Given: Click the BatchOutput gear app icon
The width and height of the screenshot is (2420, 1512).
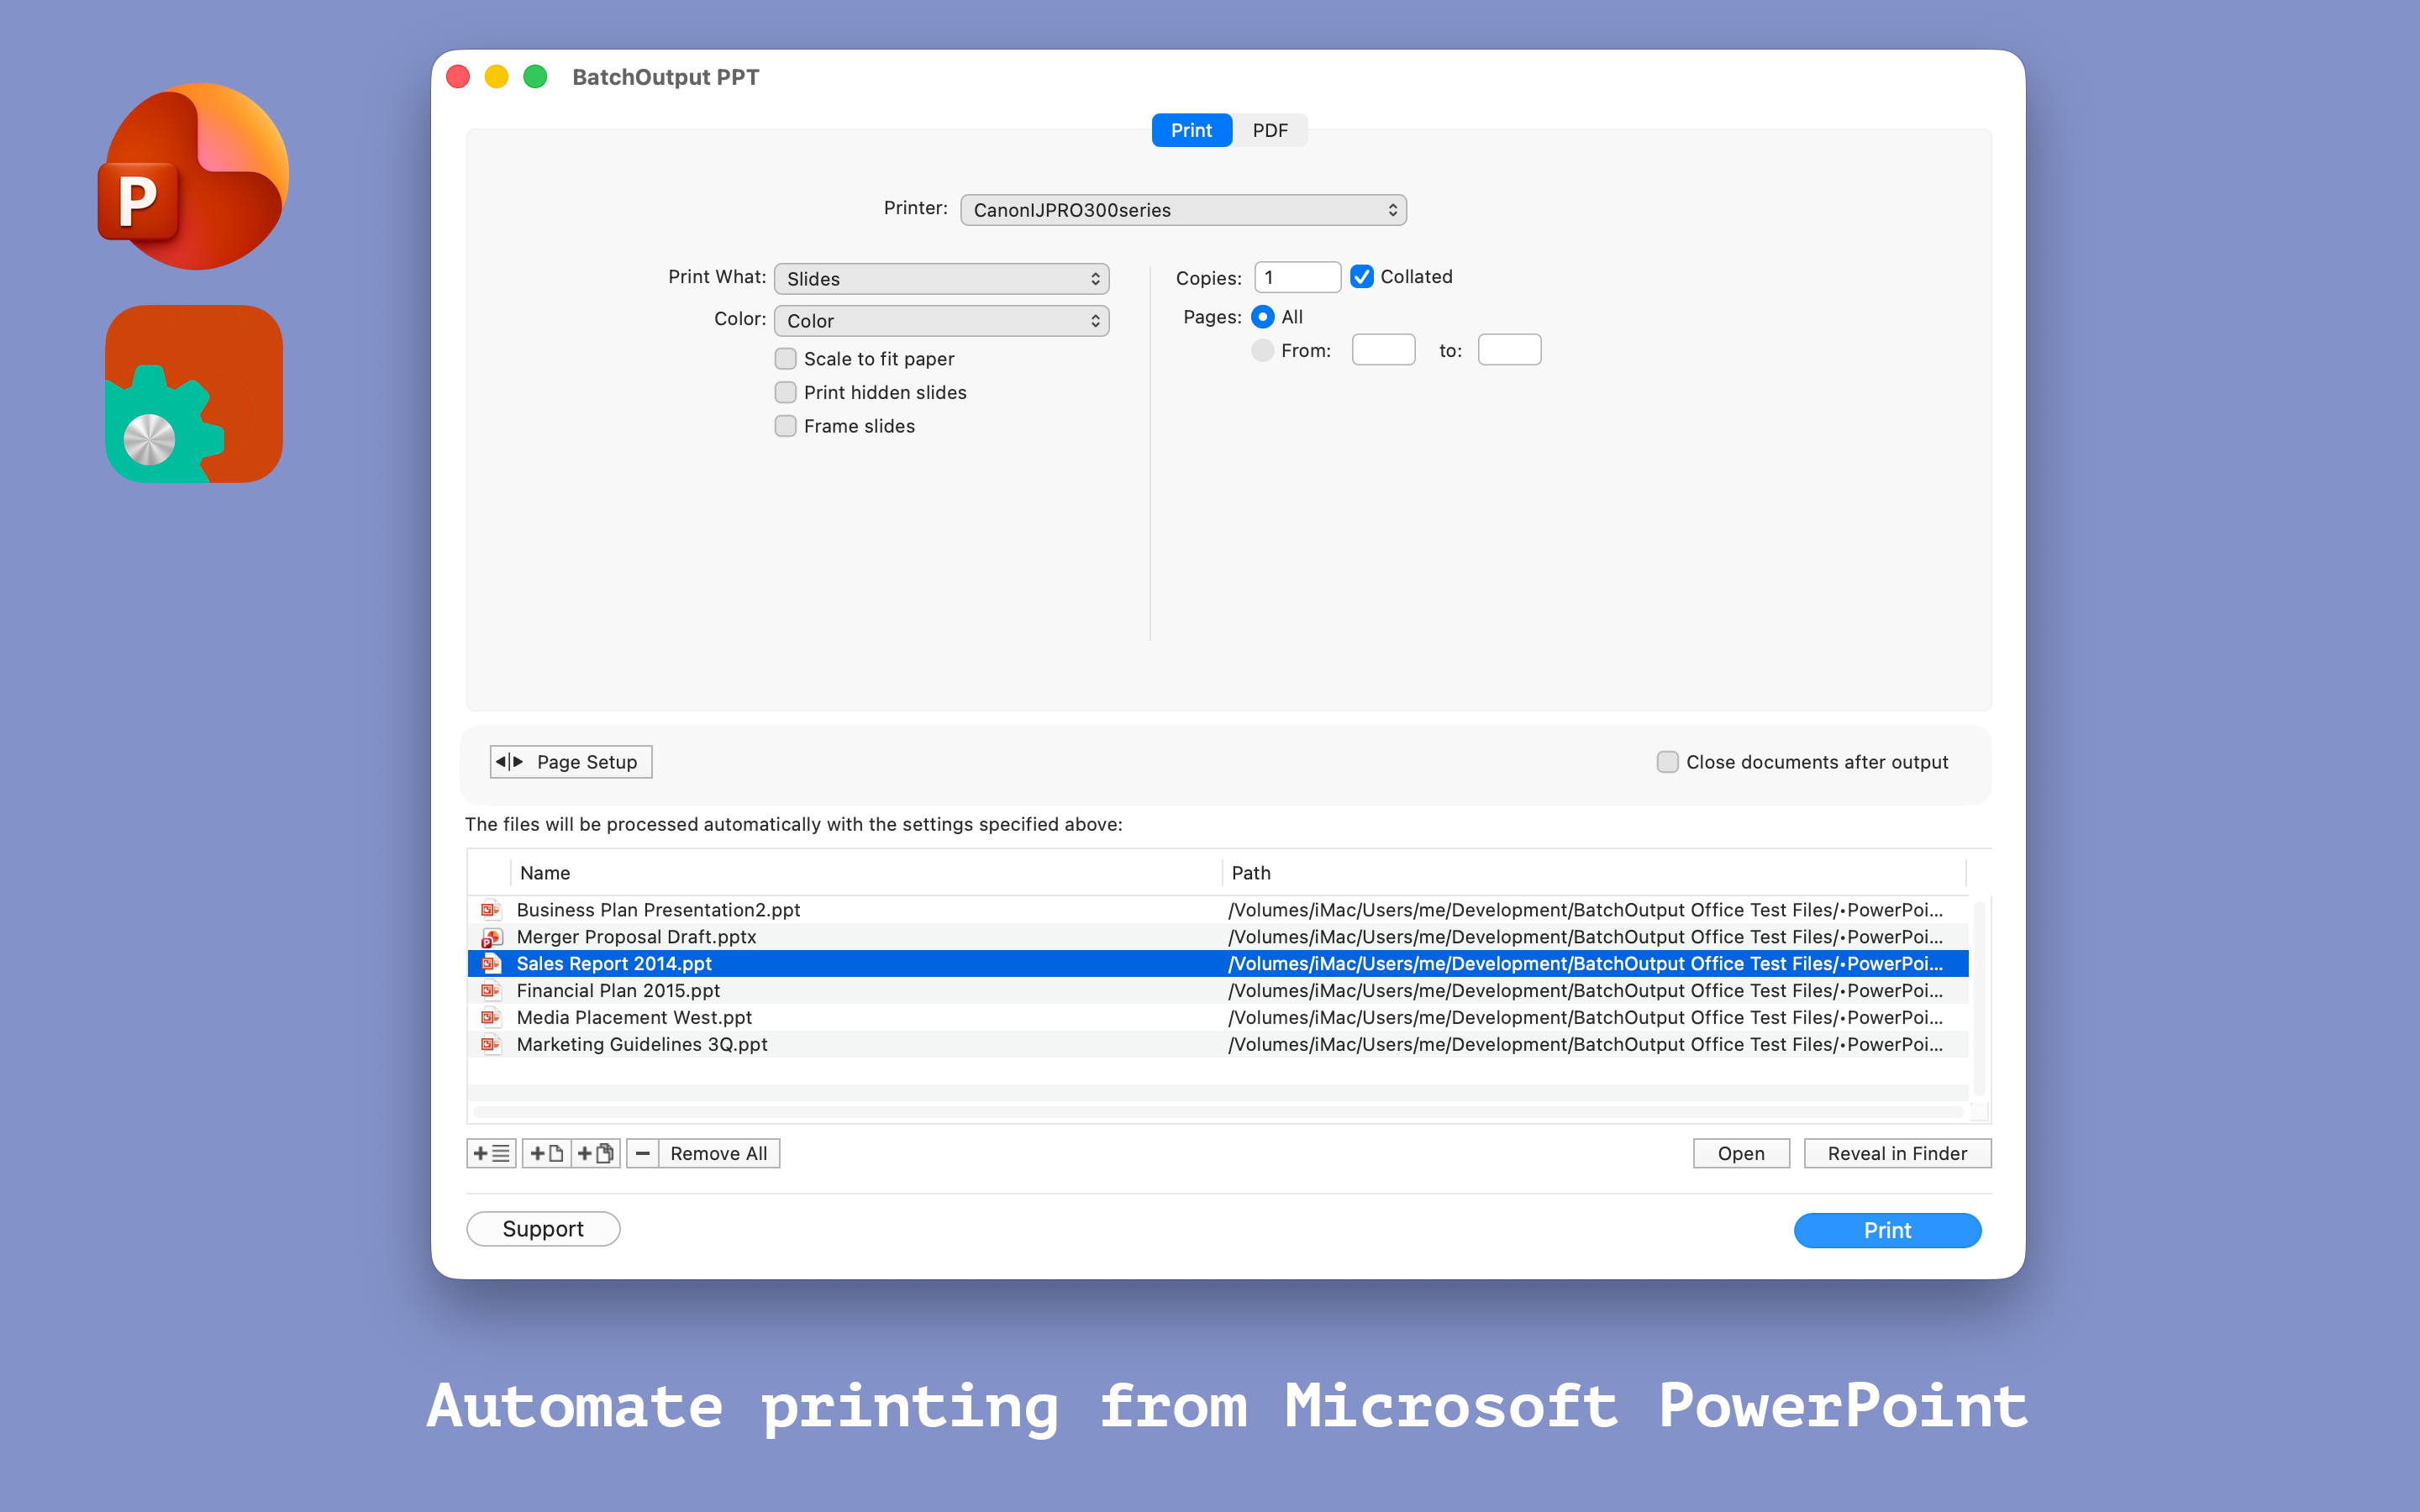Looking at the screenshot, I should tap(193, 394).
